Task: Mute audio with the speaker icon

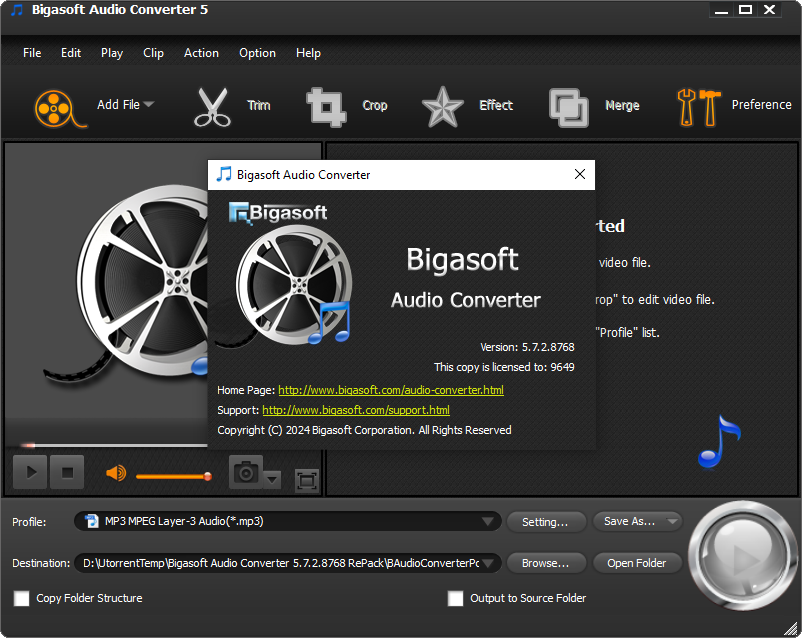Action: [116, 473]
